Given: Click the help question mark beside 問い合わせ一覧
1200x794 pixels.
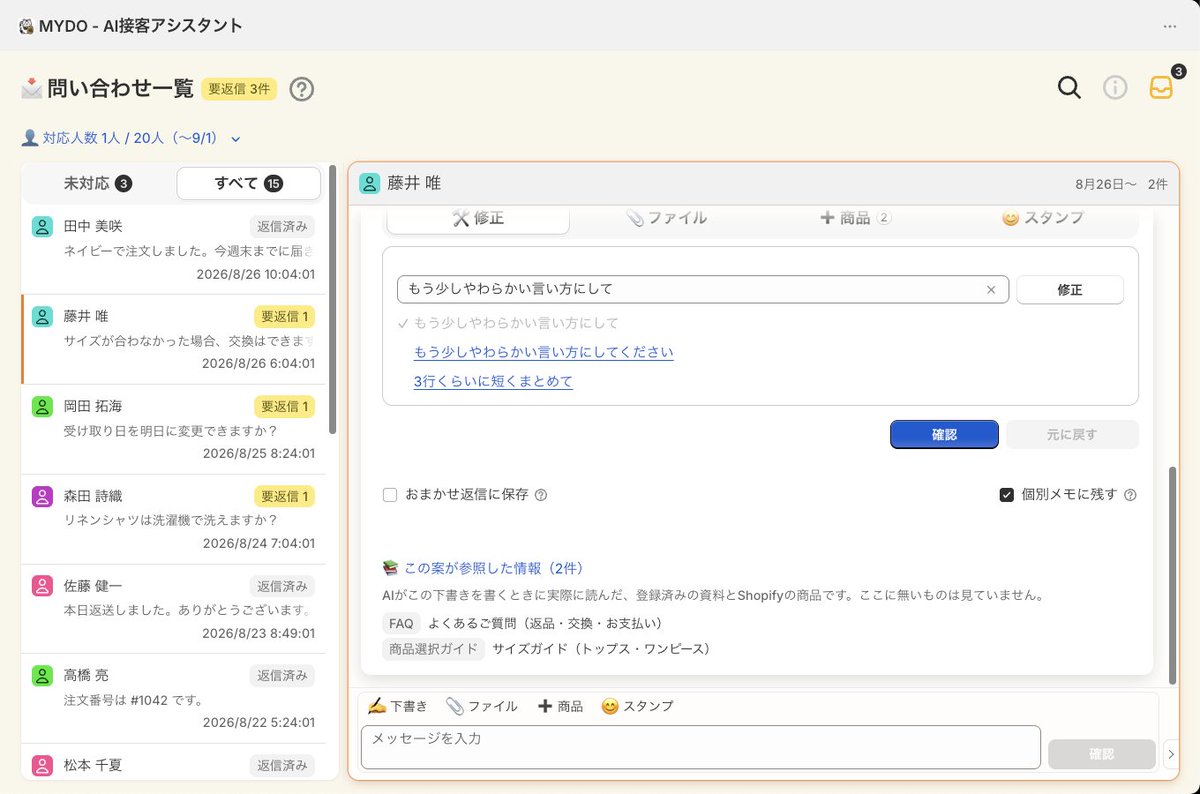Looking at the screenshot, I should pos(302,89).
